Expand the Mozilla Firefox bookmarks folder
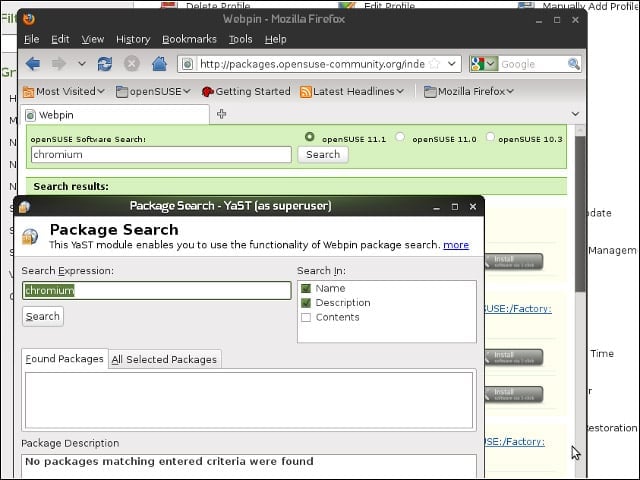The image size is (640, 480). click(x=469, y=91)
